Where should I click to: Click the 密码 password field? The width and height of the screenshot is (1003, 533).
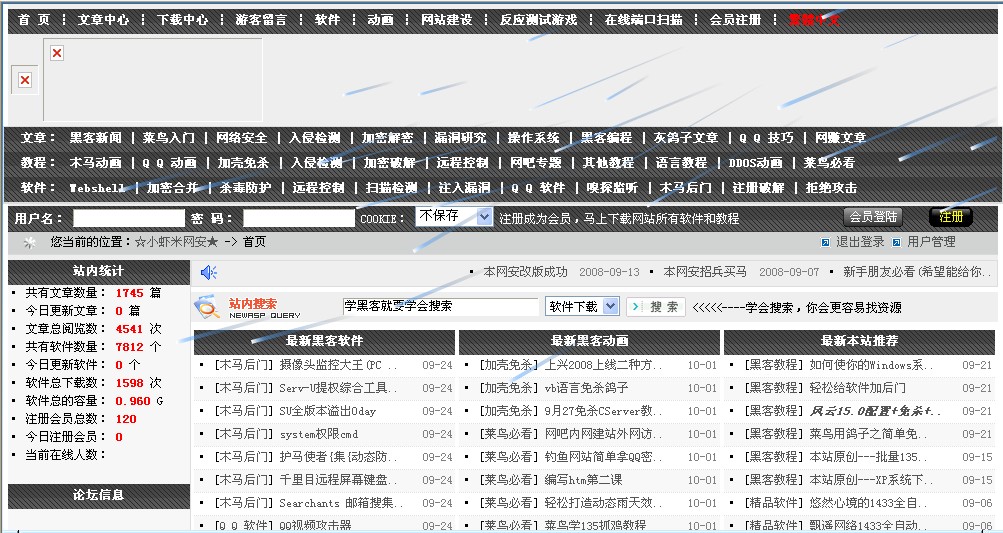coord(298,218)
